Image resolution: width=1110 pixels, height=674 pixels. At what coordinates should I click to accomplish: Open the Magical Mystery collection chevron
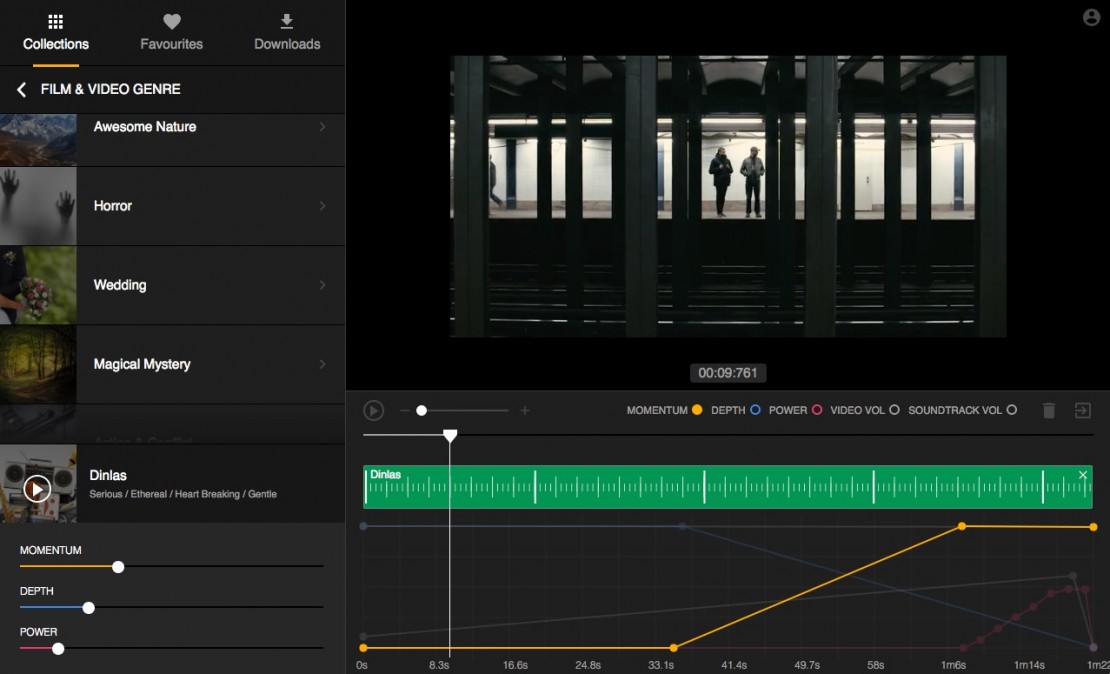coord(322,364)
